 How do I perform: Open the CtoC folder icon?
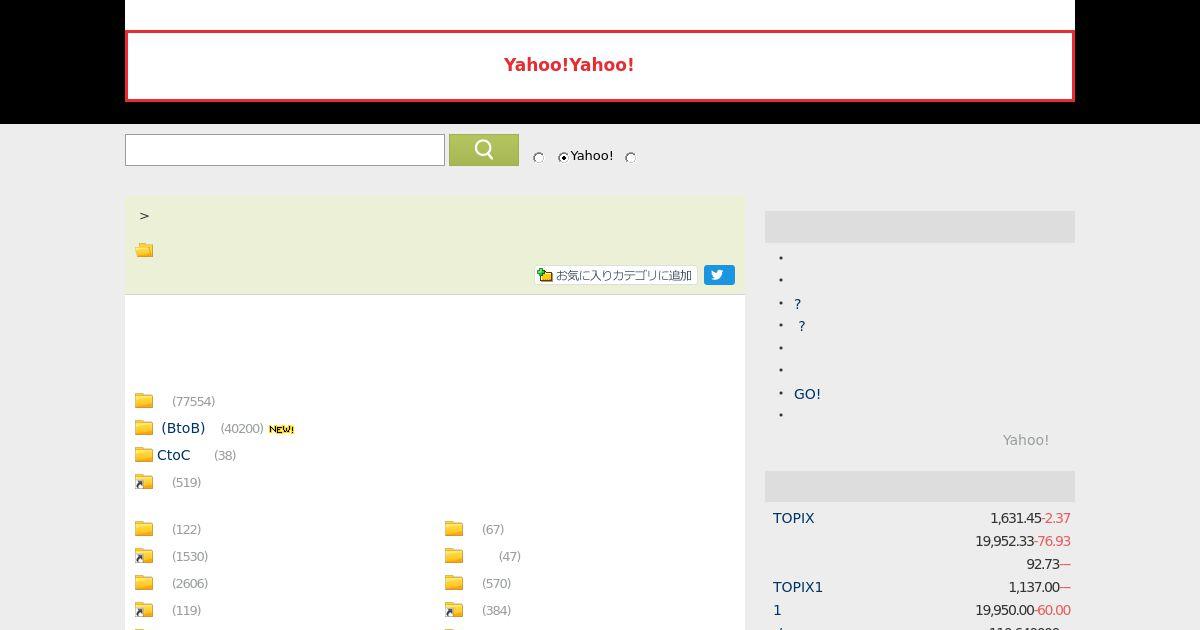click(144, 455)
